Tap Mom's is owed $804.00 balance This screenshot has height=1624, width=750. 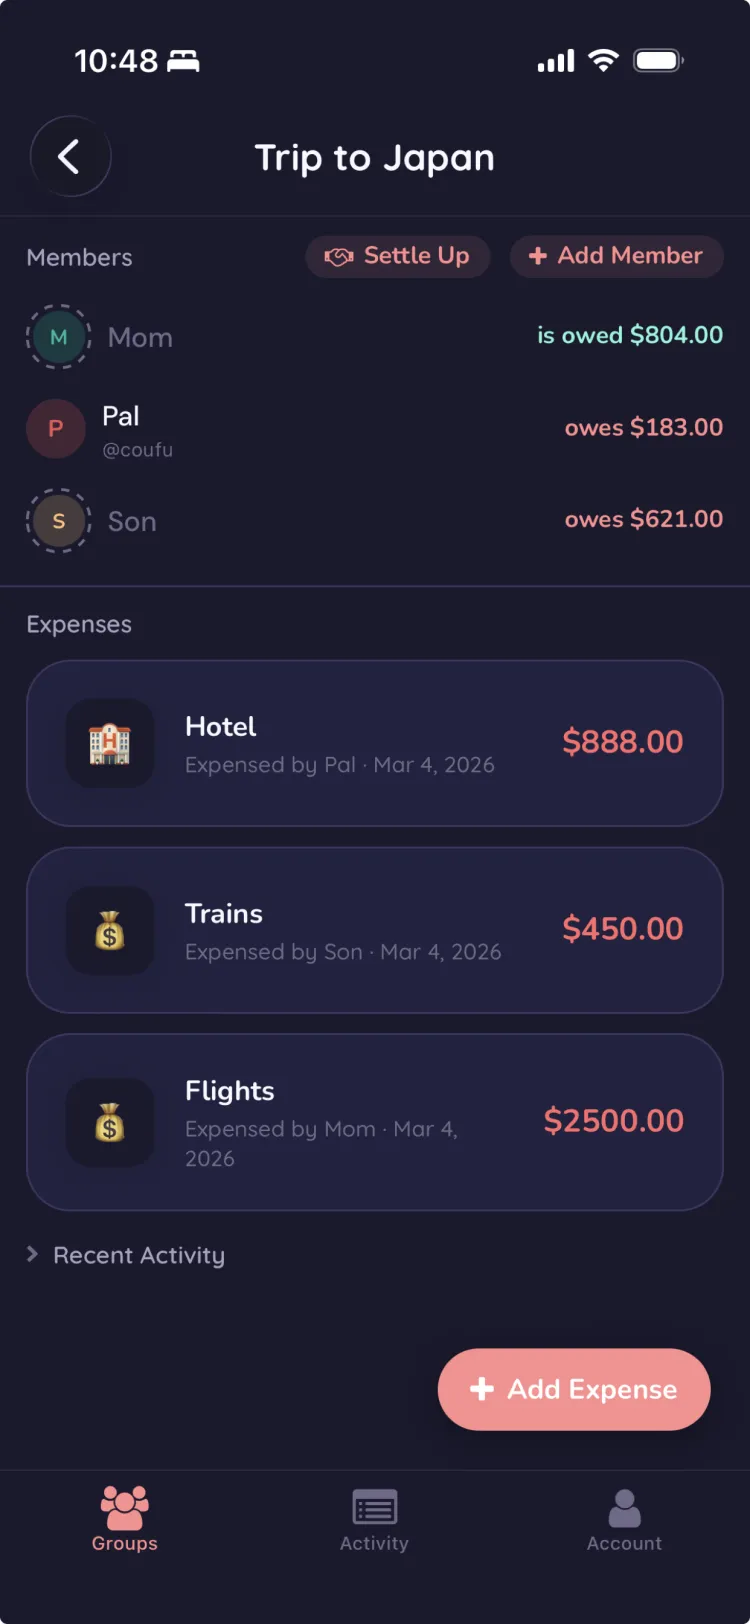coord(629,335)
